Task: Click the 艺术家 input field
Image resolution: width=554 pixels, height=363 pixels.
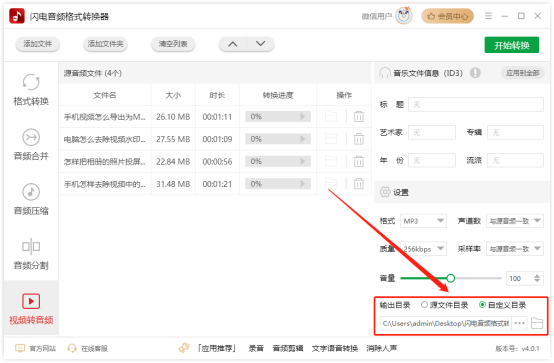Action: 432,133
